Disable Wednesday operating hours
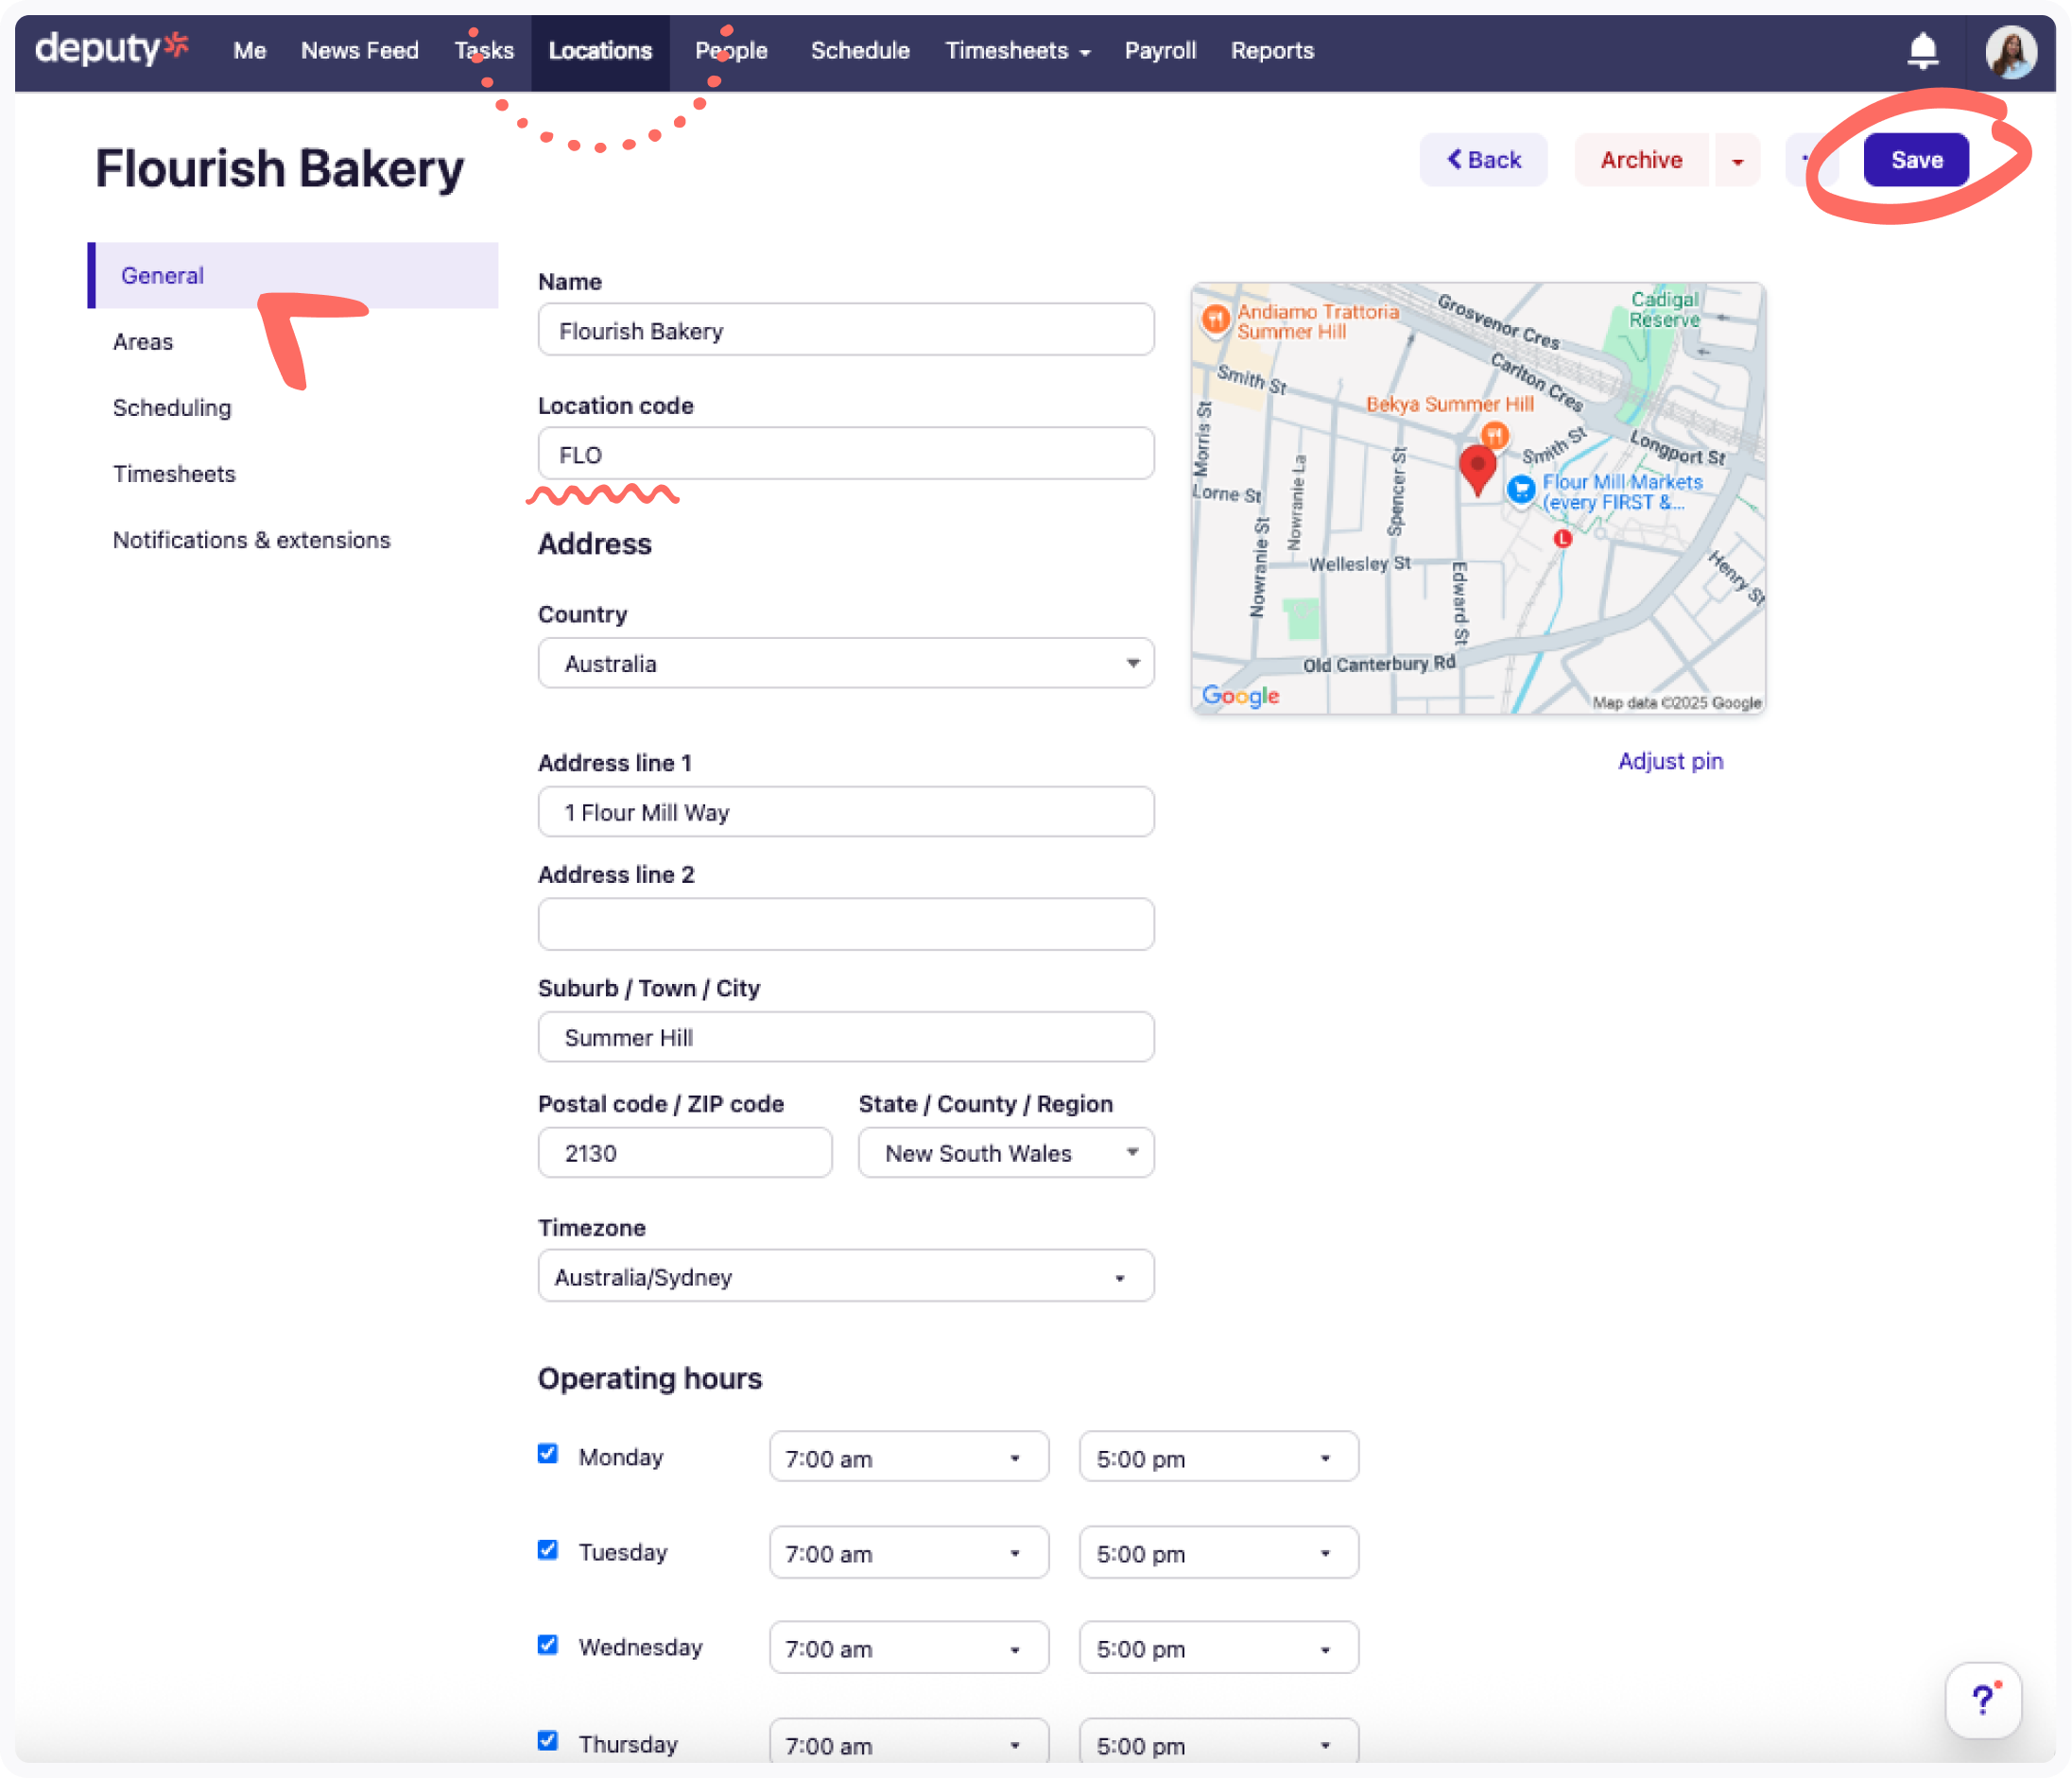The height and width of the screenshot is (1778, 2072). (548, 1645)
